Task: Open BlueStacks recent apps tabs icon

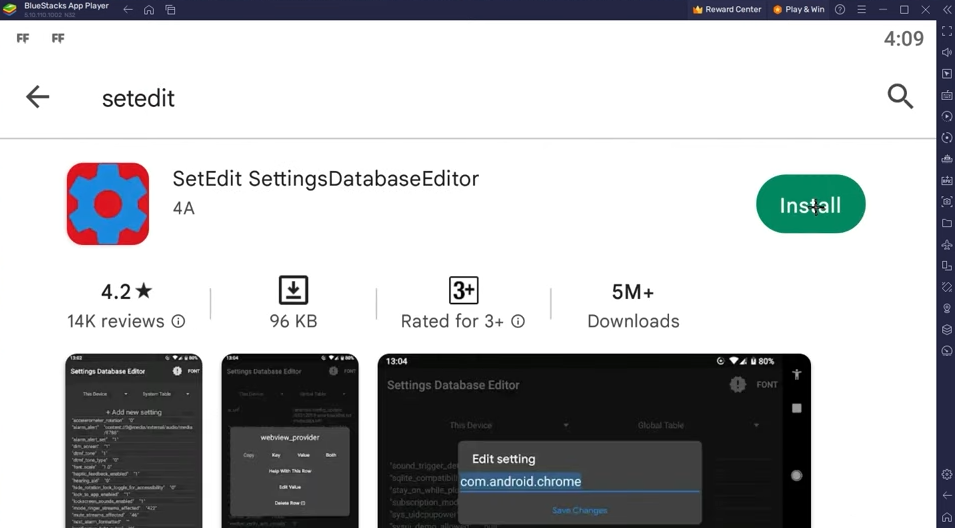Action: pos(171,10)
